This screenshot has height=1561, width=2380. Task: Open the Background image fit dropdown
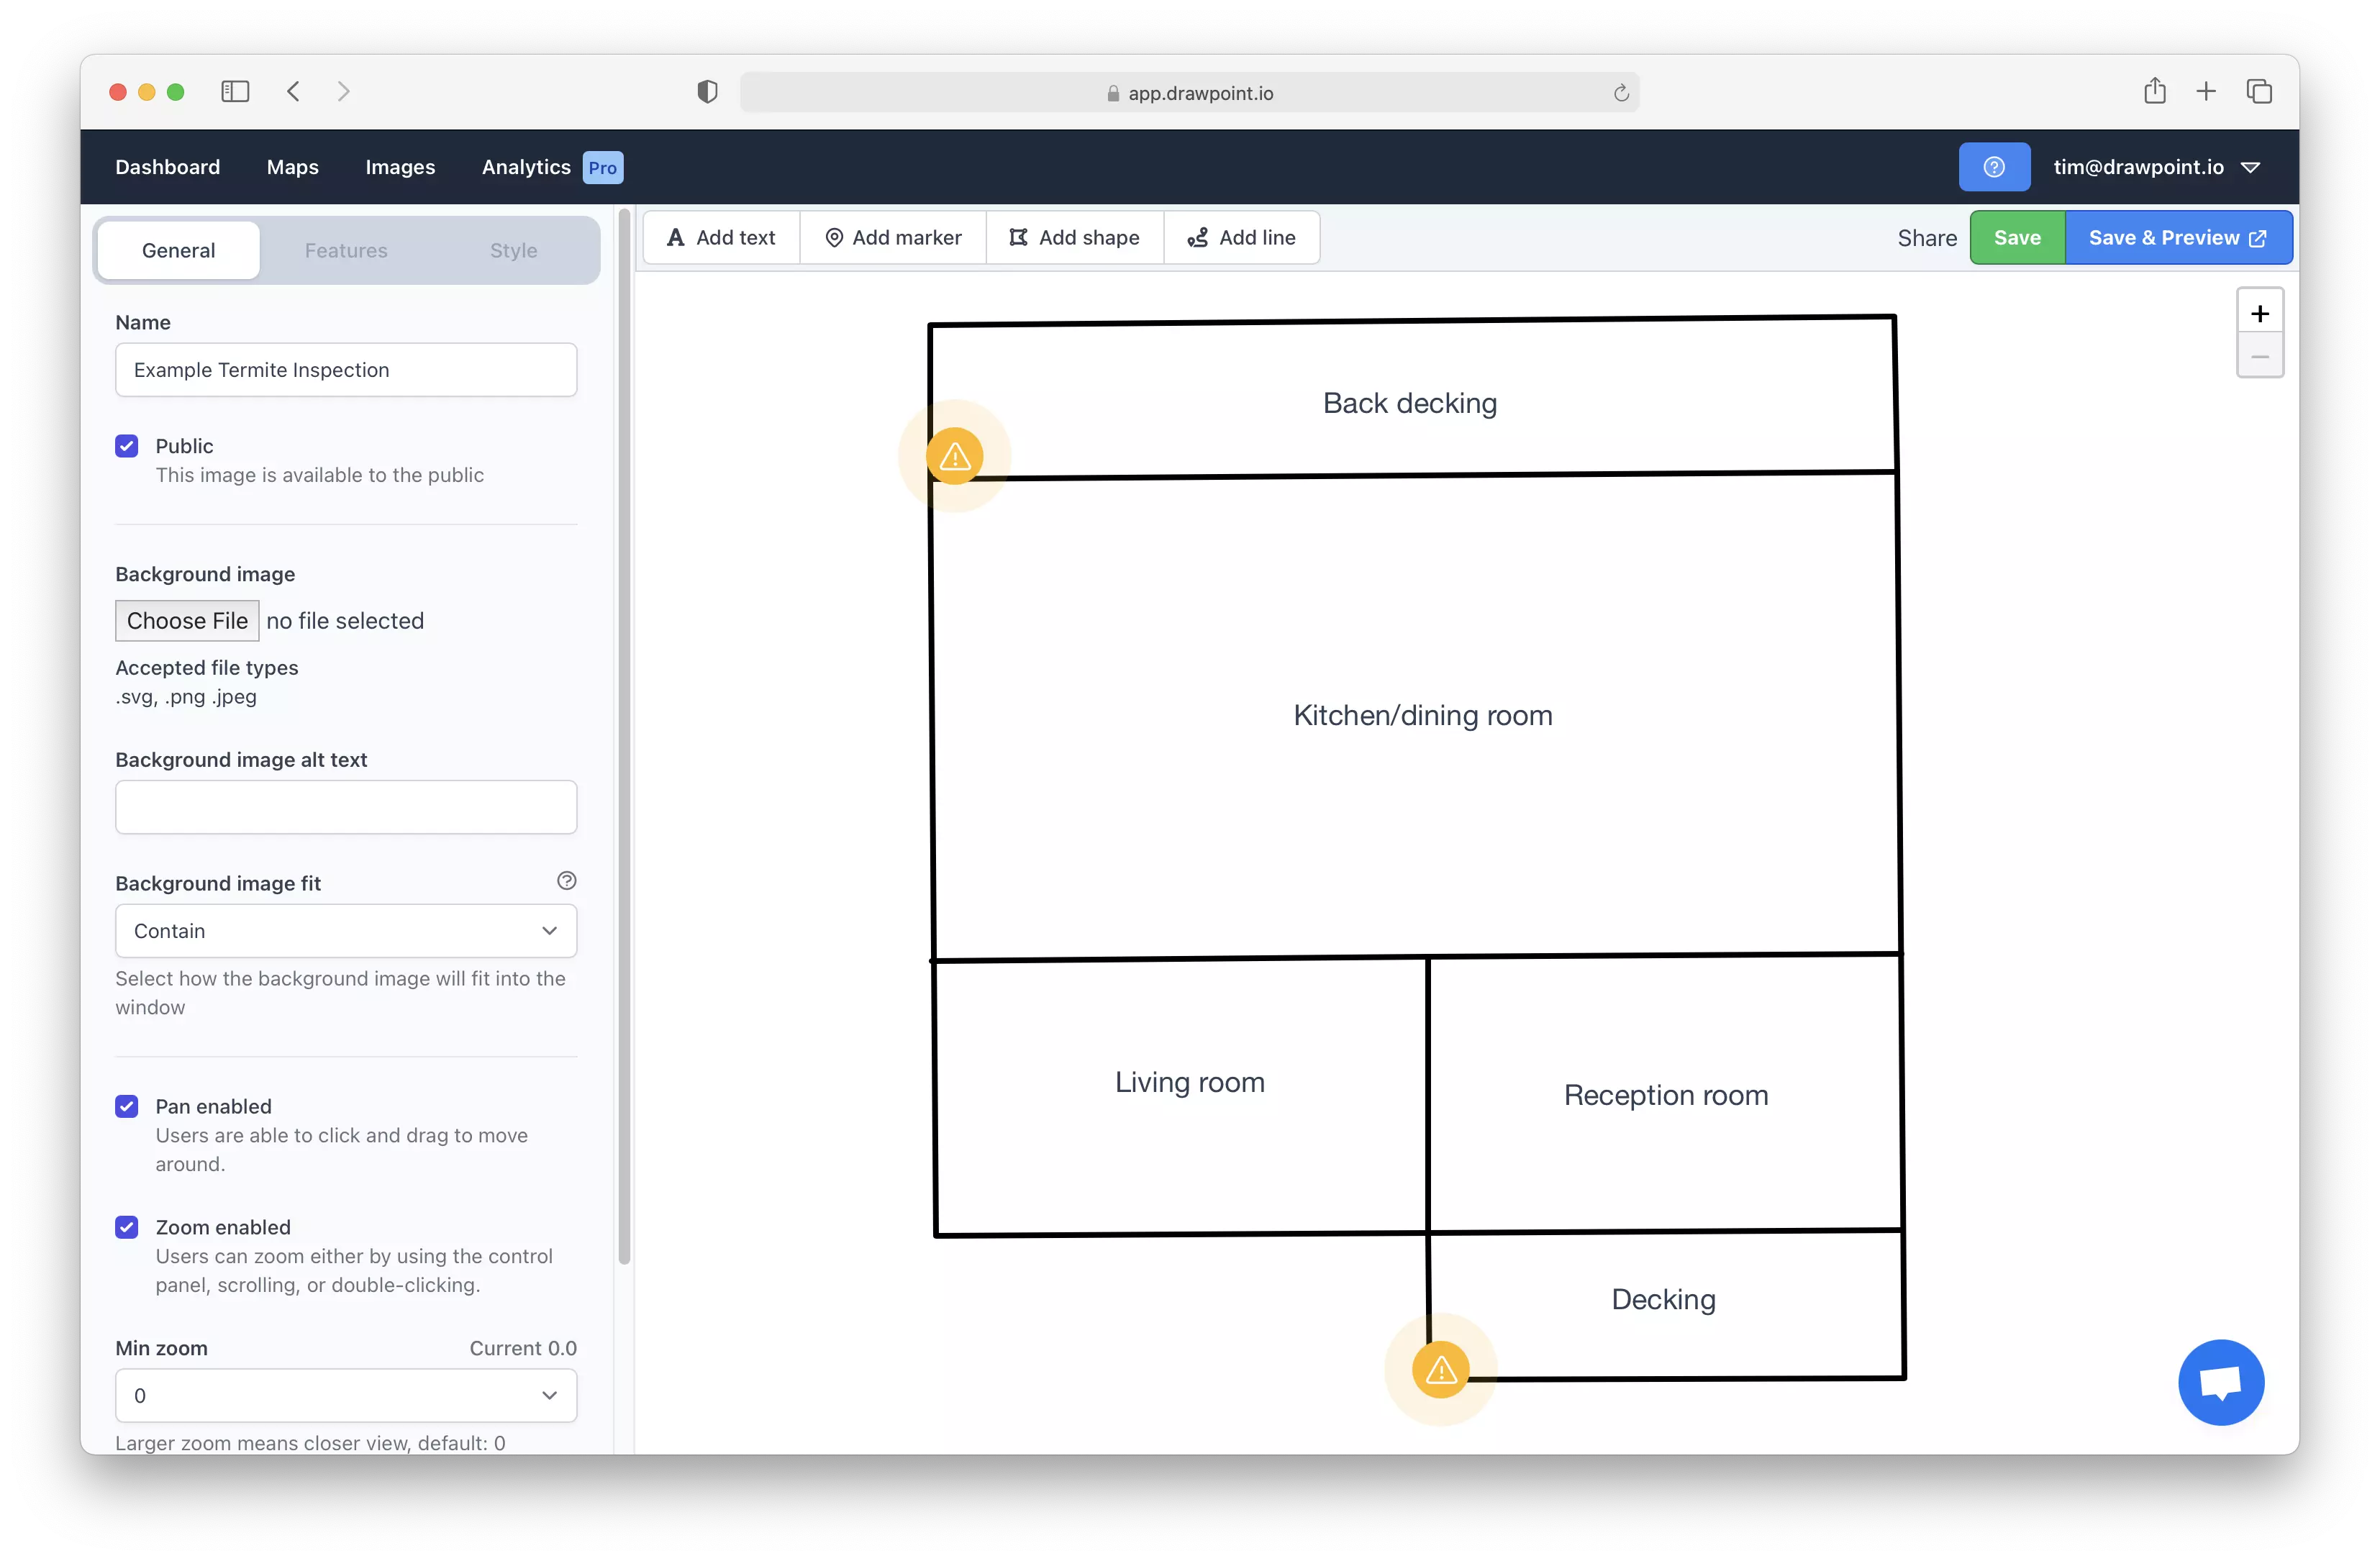tap(345, 930)
